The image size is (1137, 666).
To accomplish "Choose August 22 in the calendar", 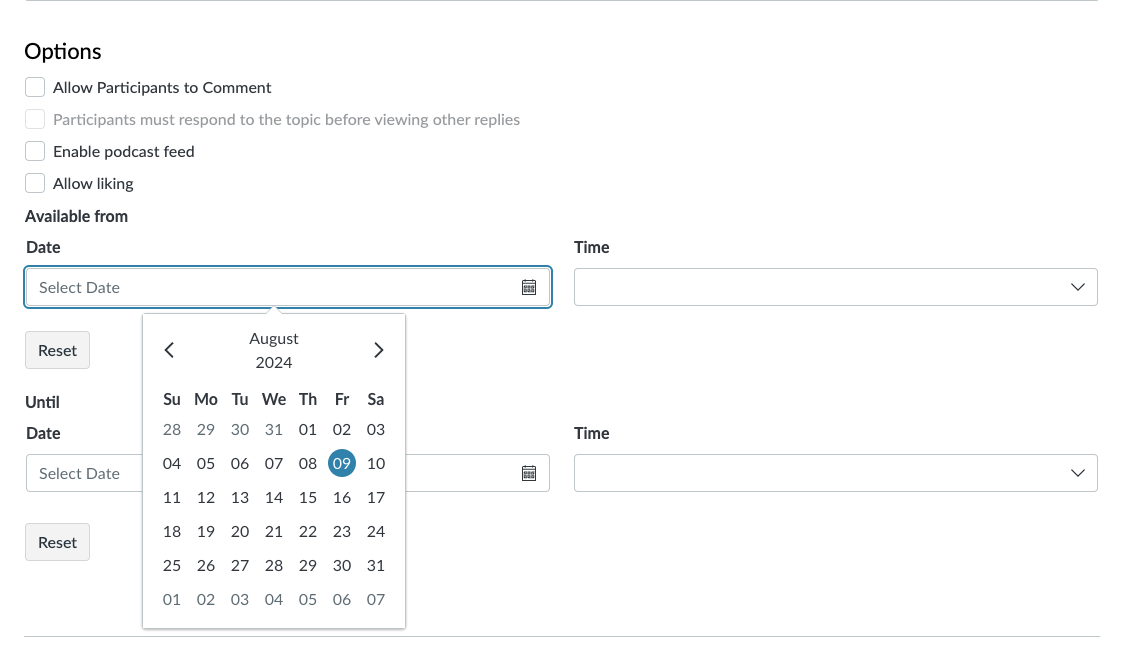I will 307,532.
